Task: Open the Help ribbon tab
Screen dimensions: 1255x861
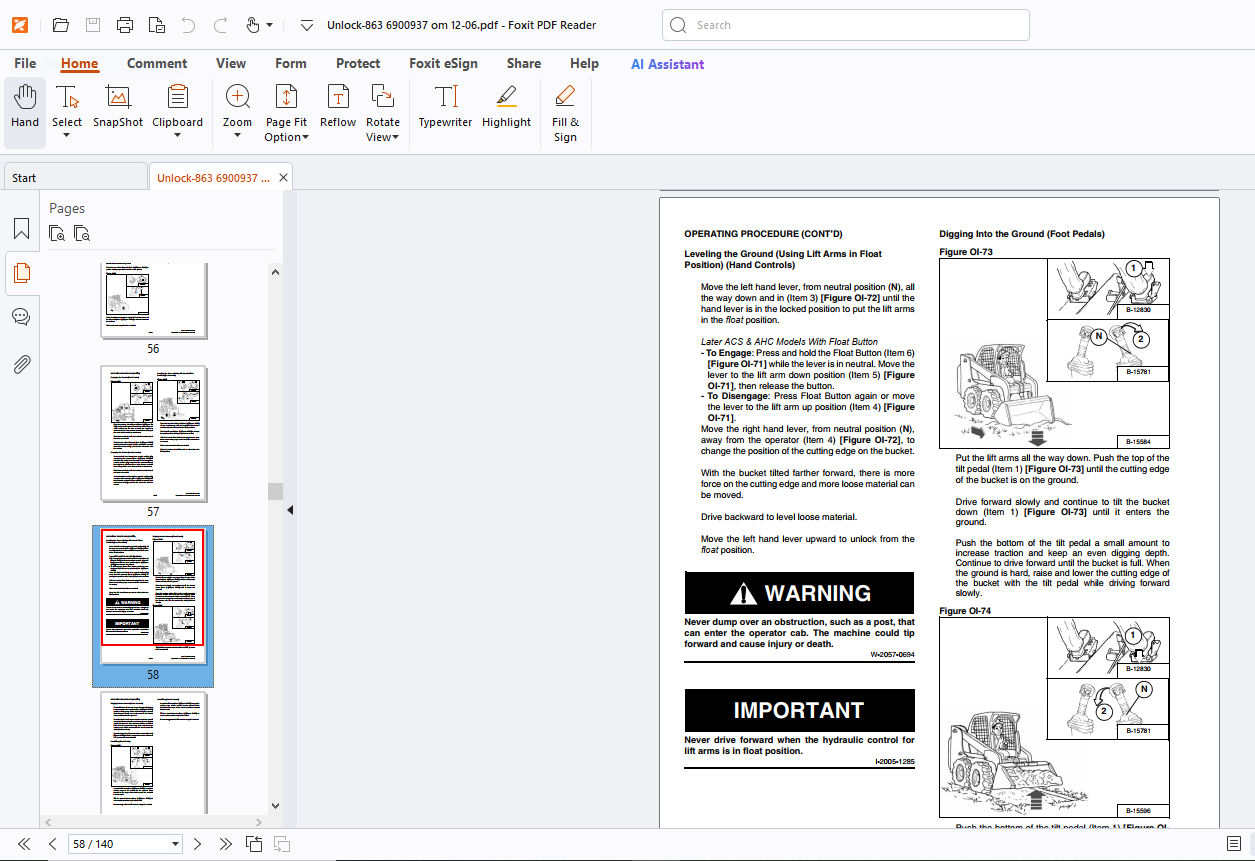Action: click(x=584, y=63)
